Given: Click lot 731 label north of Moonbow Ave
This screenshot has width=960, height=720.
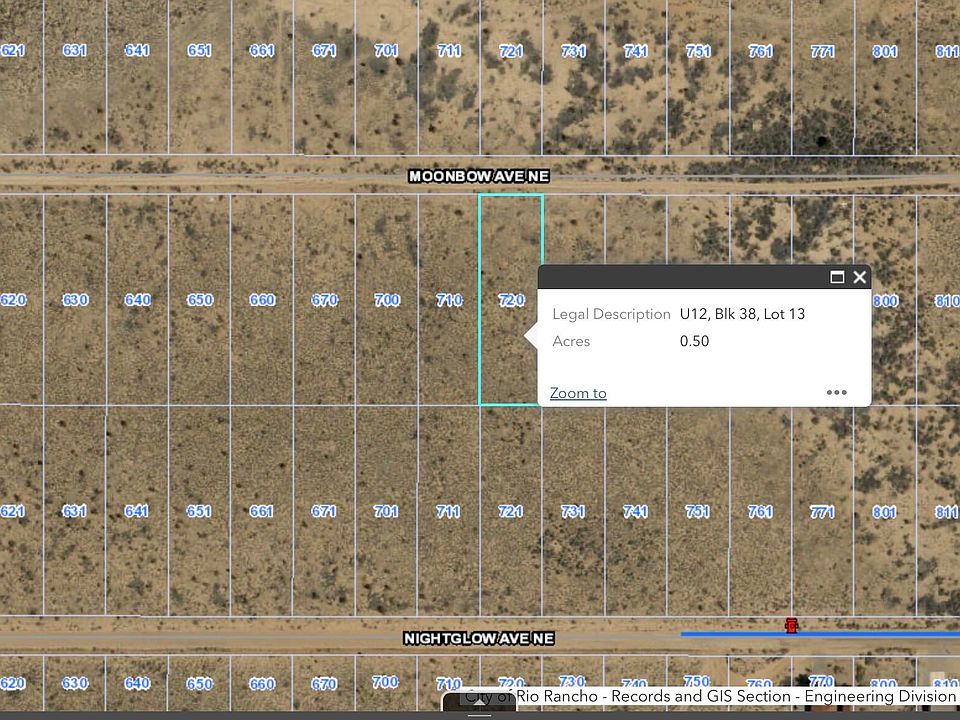Looking at the screenshot, I should [573, 51].
